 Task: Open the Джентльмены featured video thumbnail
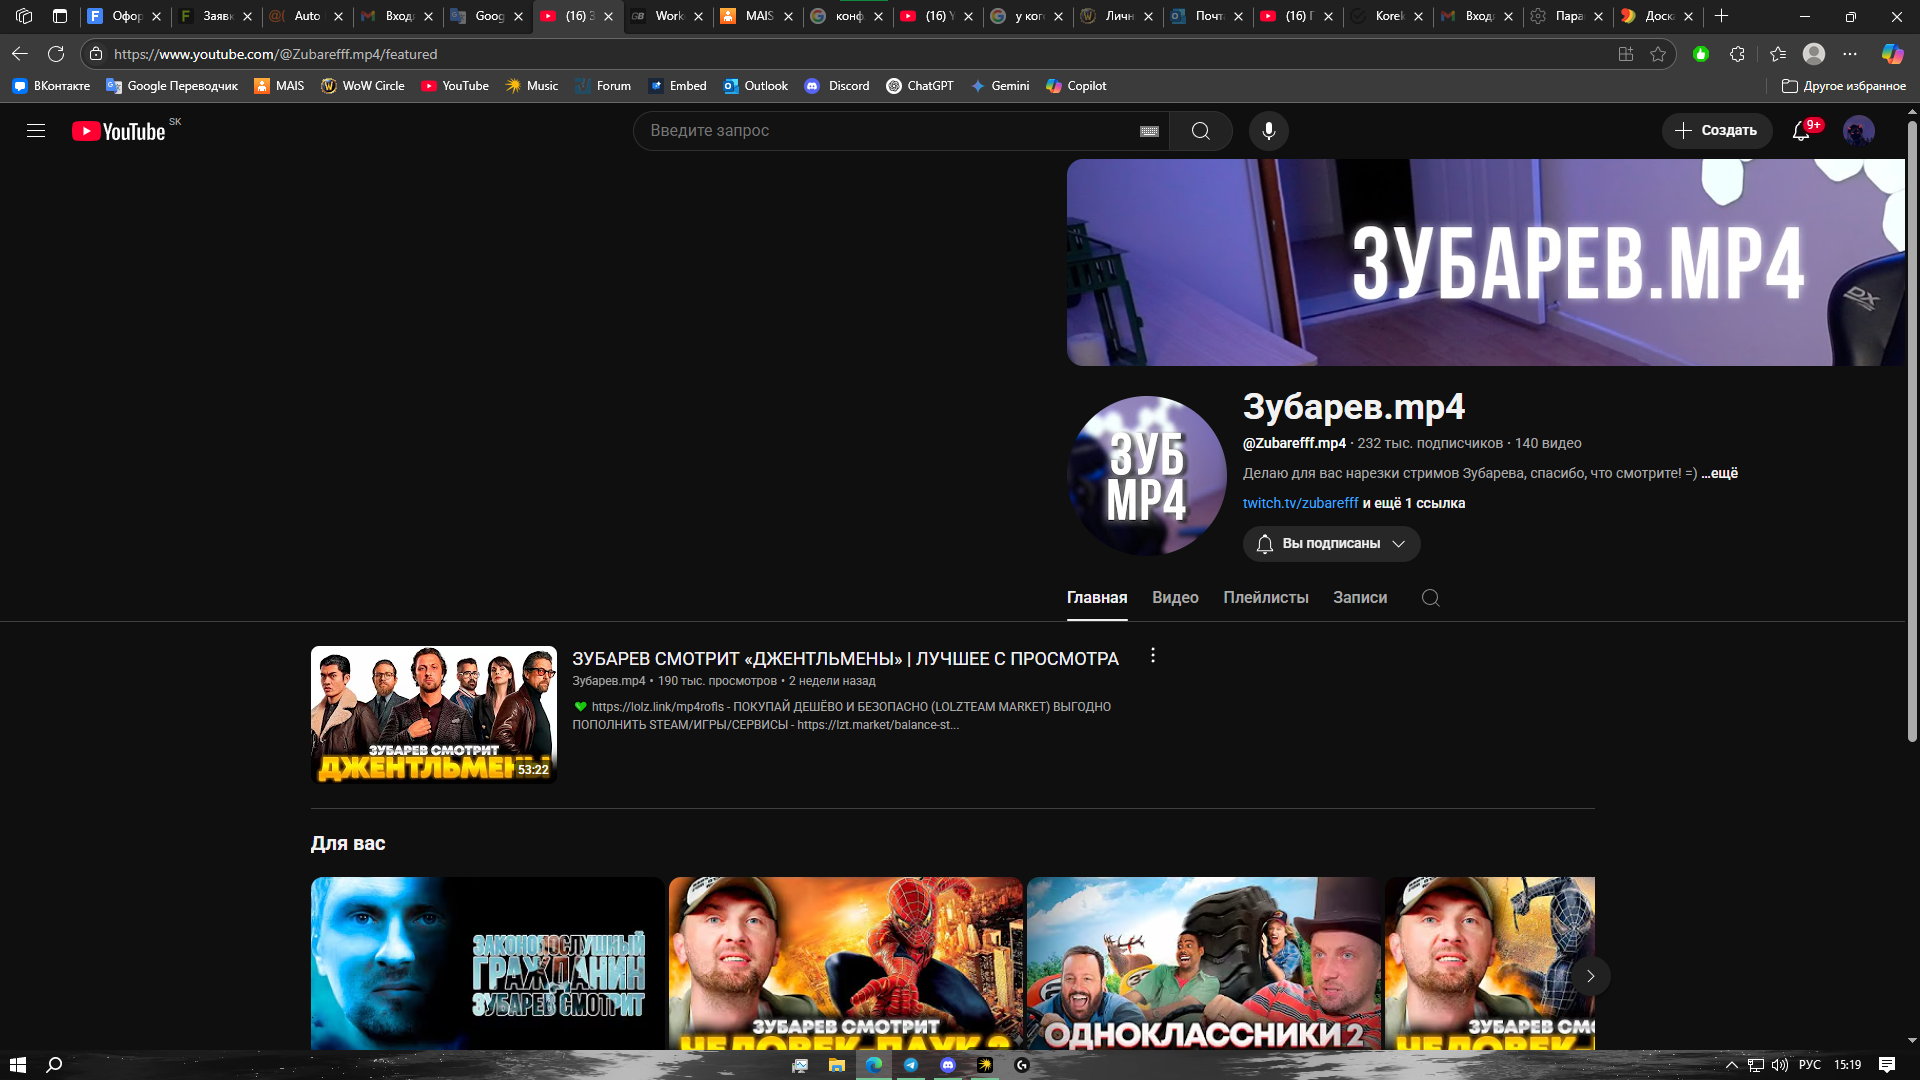pos(434,714)
